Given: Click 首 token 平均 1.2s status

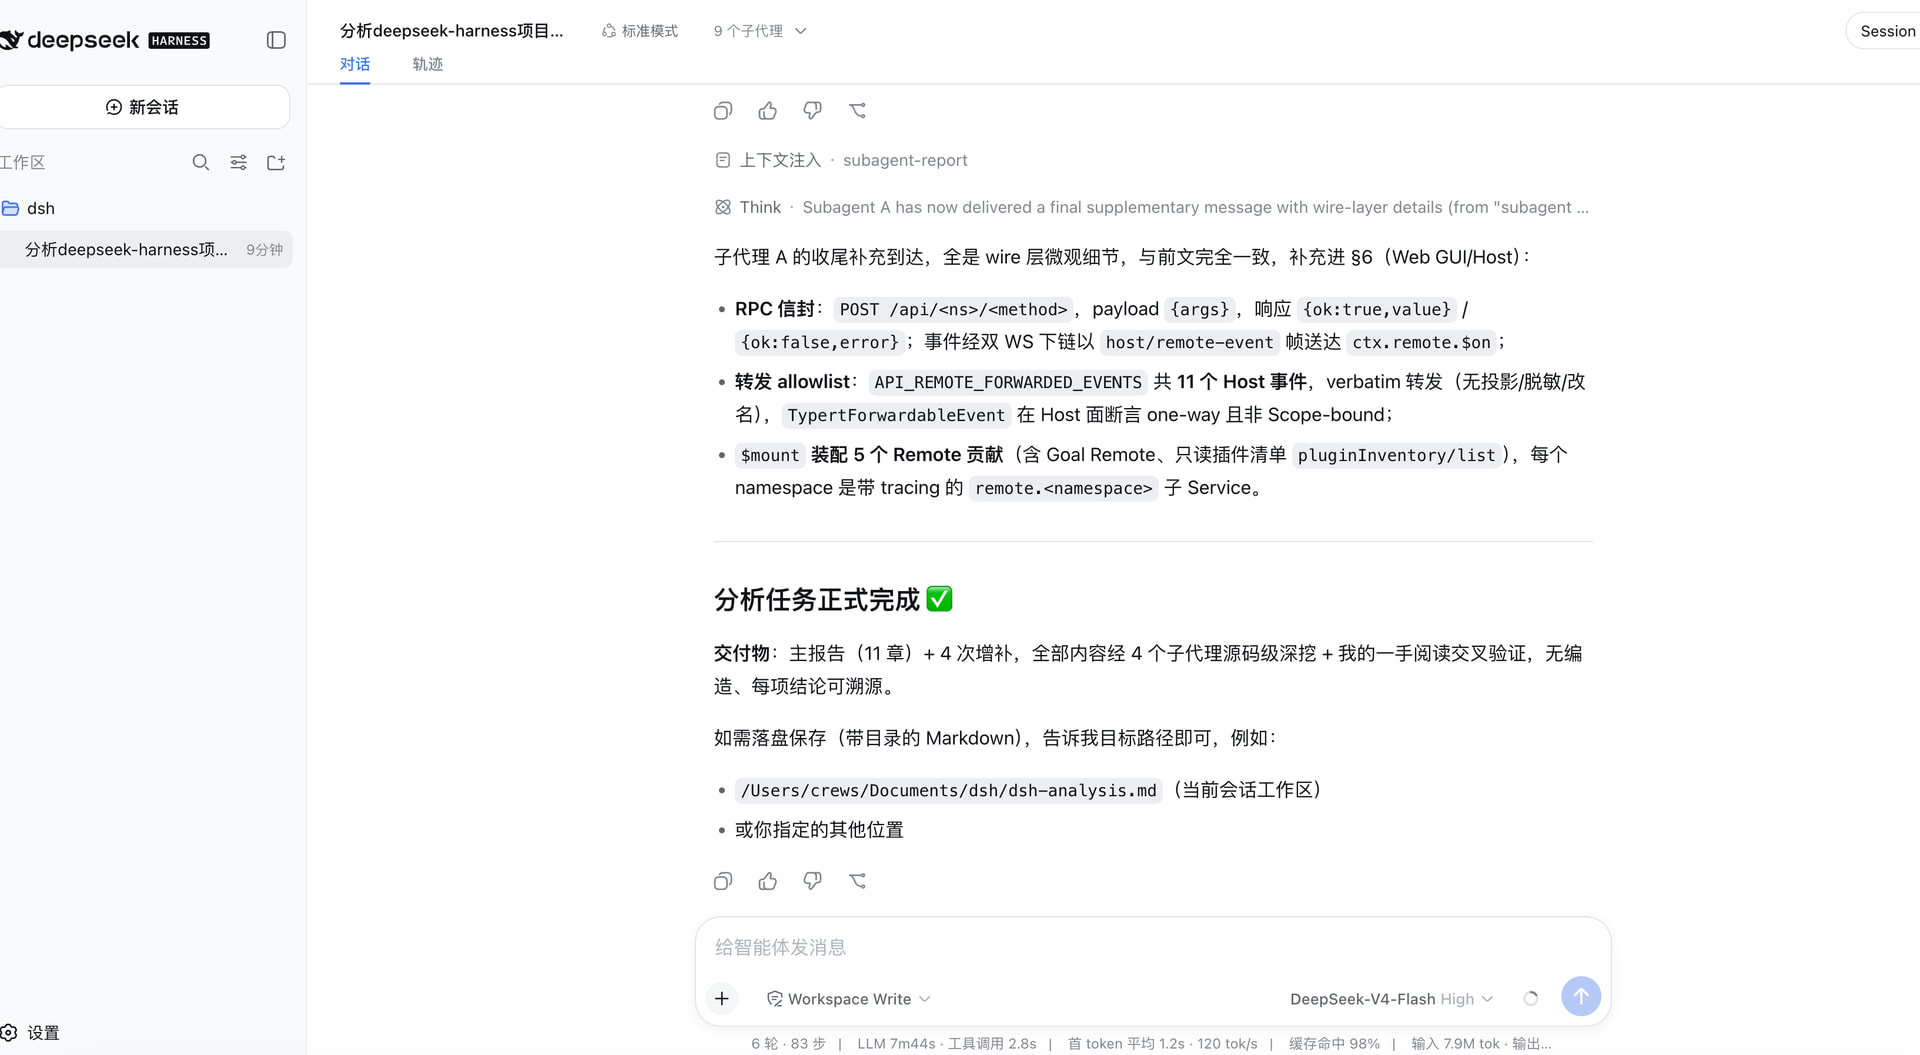Looking at the screenshot, I should click(1126, 1043).
